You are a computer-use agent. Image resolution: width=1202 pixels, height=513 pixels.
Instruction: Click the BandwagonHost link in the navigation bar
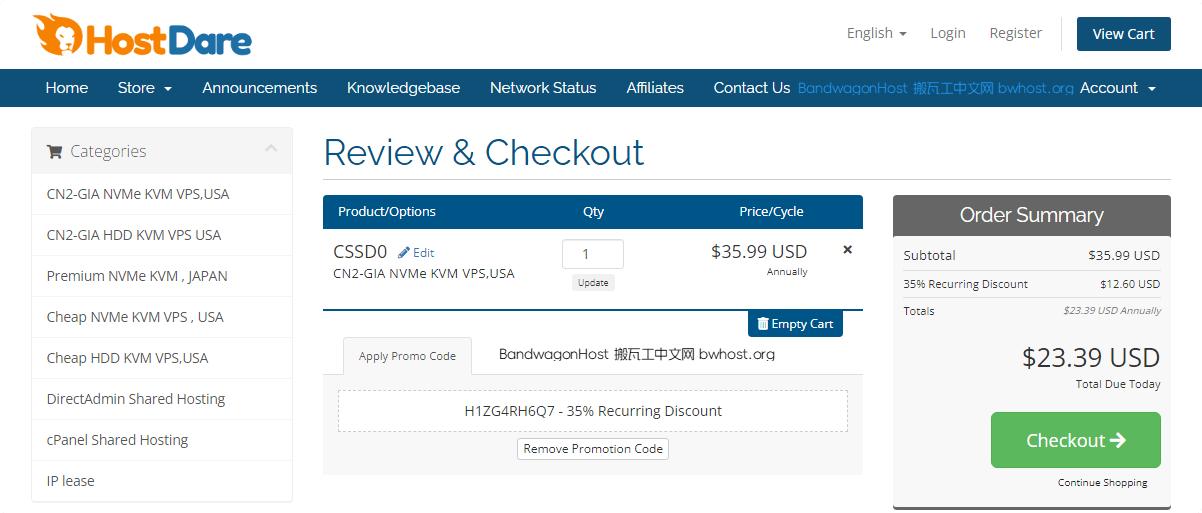[936, 88]
